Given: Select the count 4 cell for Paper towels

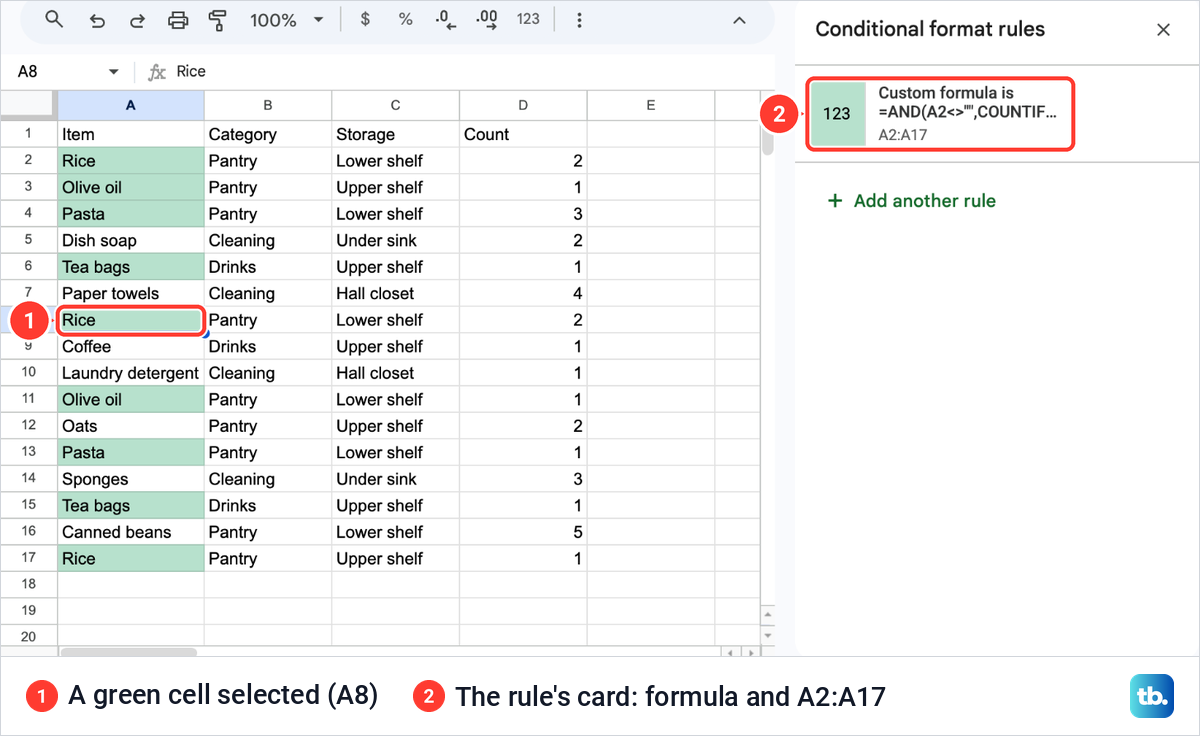Looking at the screenshot, I should click(524, 293).
